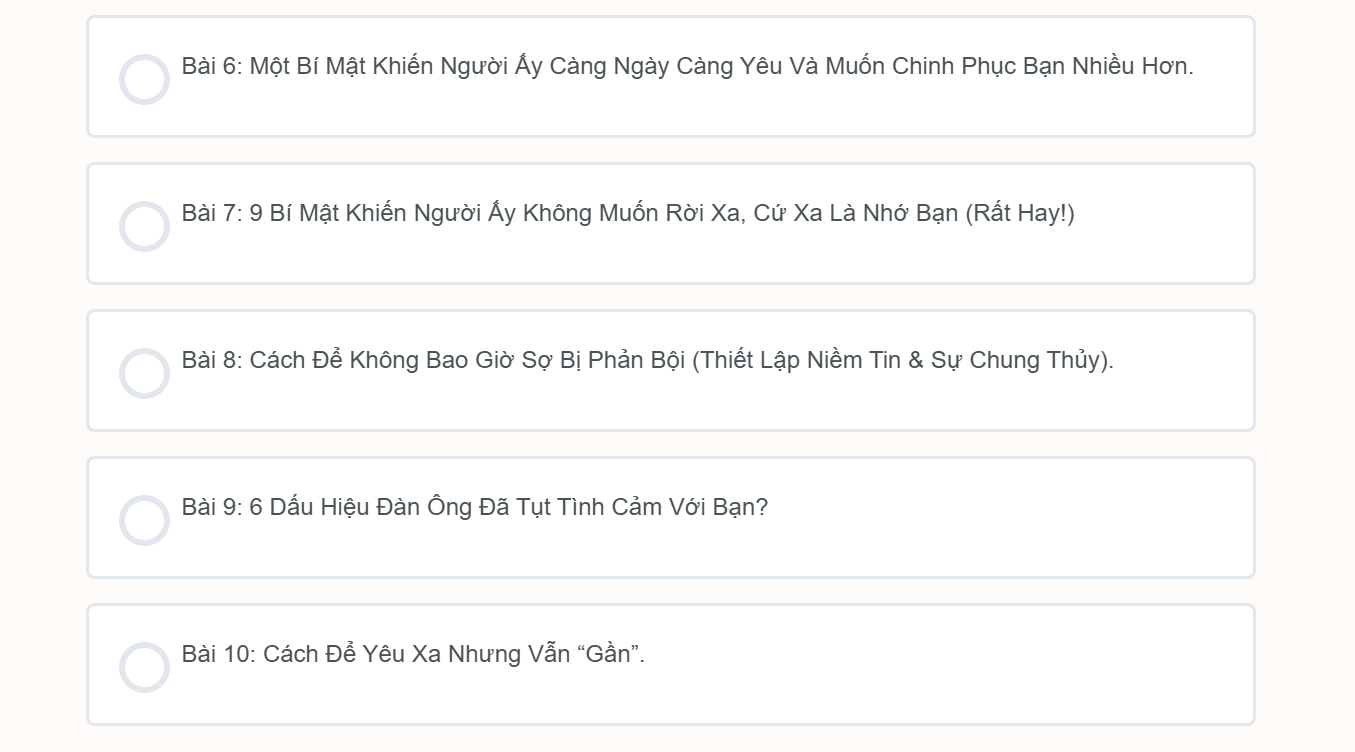Click "(Thiết Lập Niềm Tin & Sự Chung Thủy)" text
1355x752 pixels.
tap(902, 361)
